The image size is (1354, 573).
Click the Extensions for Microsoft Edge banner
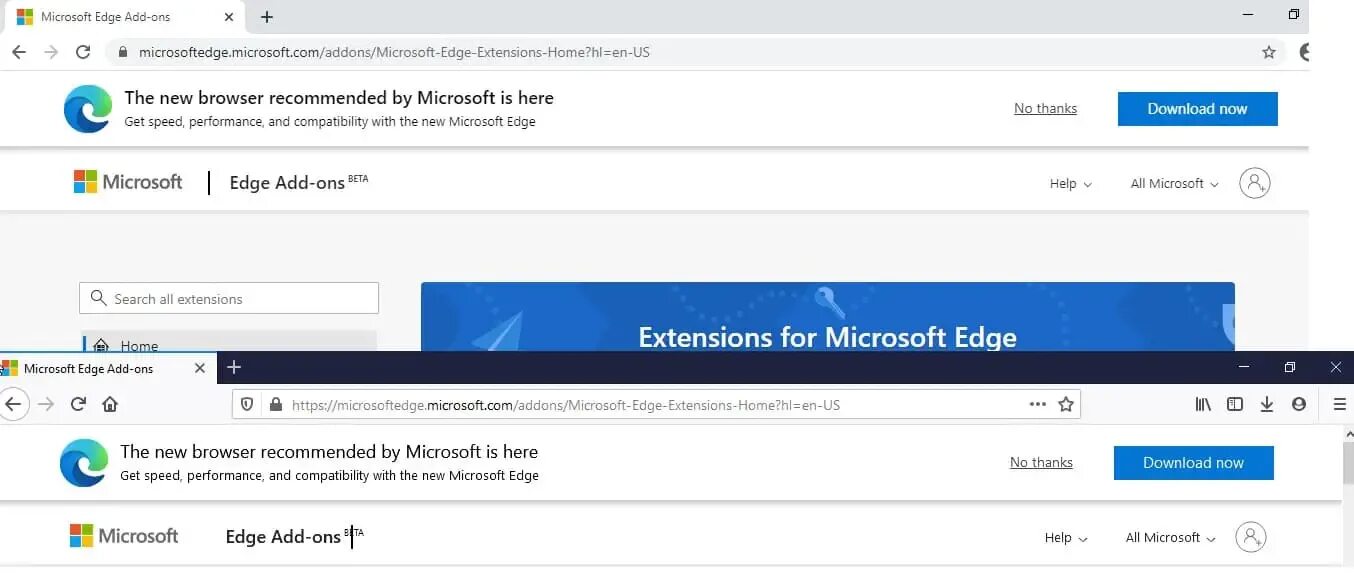pos(827,316)
